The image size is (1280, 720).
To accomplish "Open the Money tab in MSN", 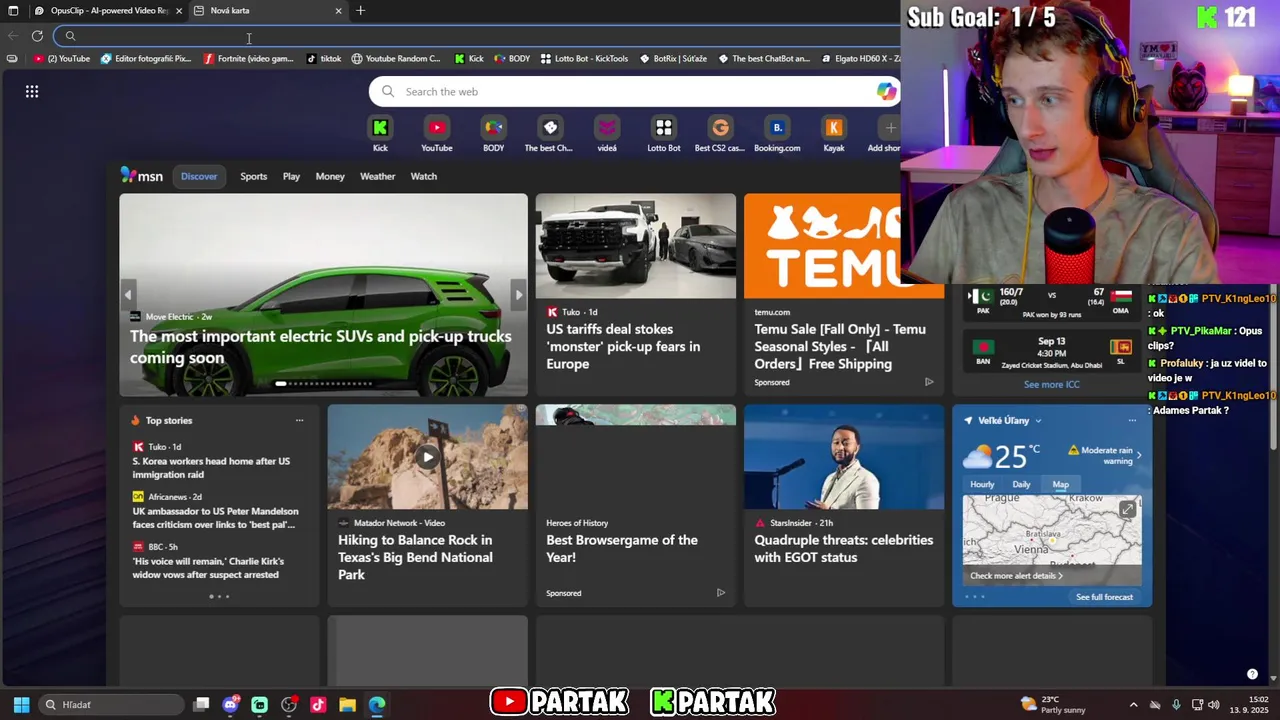I will (x=330, y=176).
